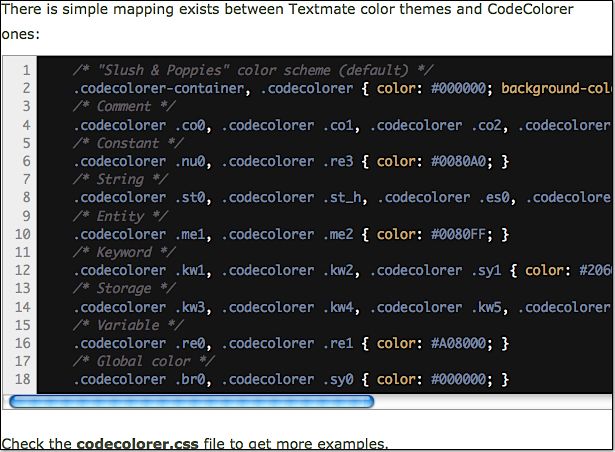Click the .re1 selector on line 16
Viewport: 615px width, 452px height.
coord(338,343)
